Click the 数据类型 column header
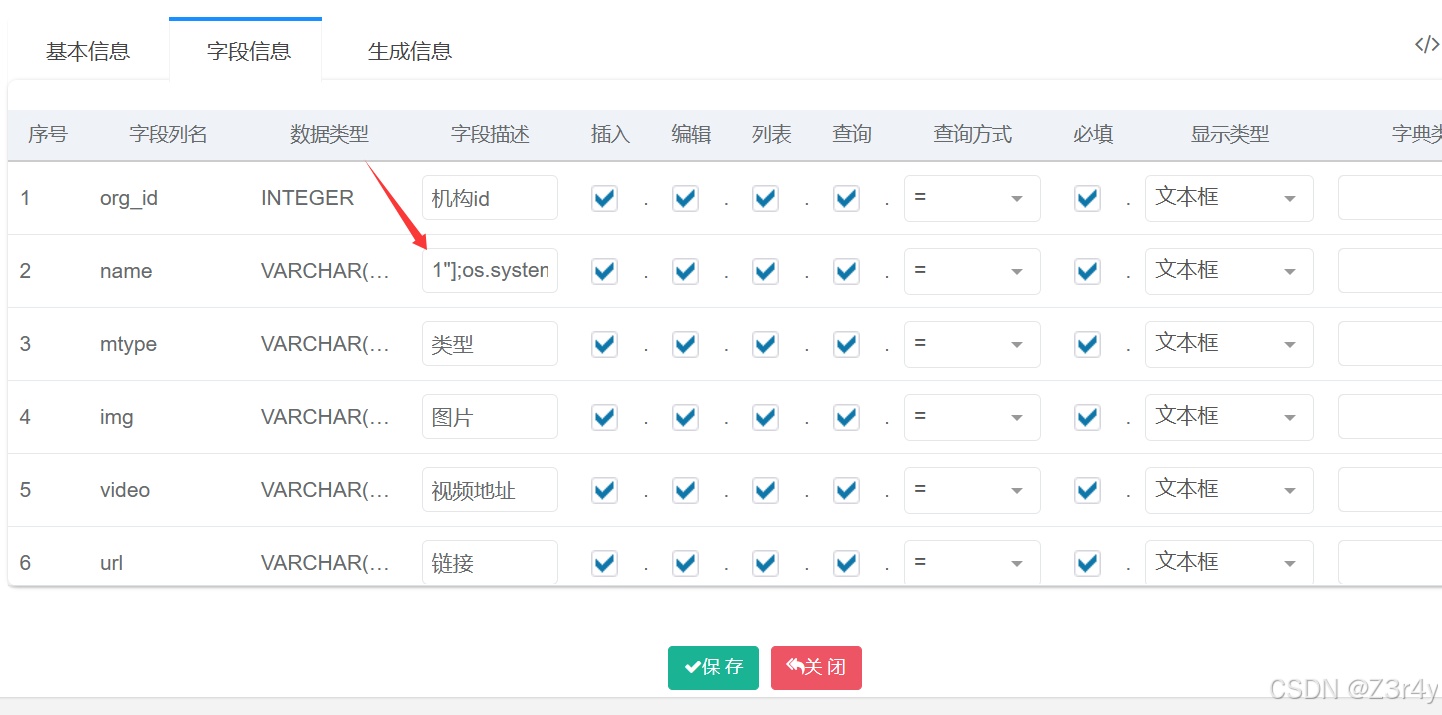This screenshot has height=715, width=1442. (329, 134)
